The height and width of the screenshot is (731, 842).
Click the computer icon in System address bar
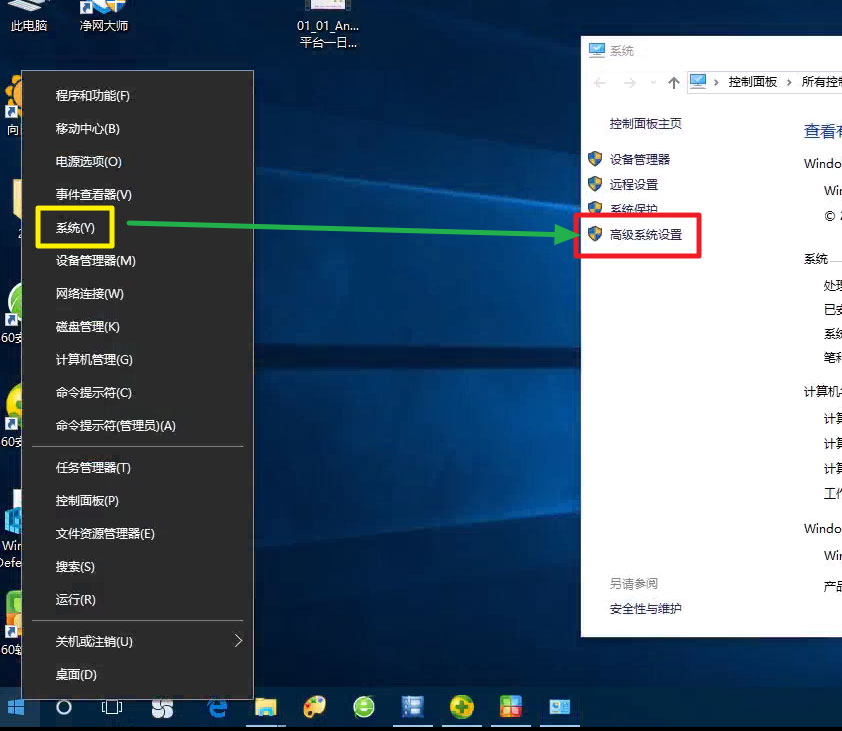698,82
